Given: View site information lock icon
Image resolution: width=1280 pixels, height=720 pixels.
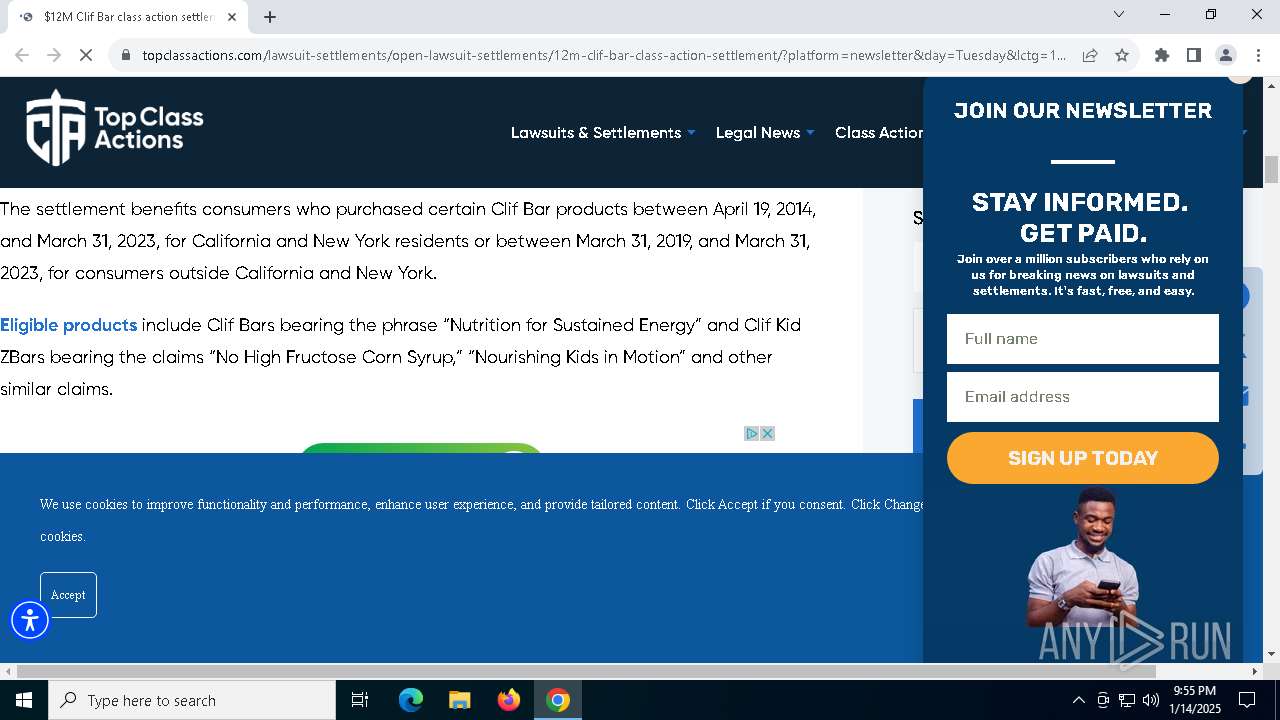Looking at the screenshot, I should [125, 55].
